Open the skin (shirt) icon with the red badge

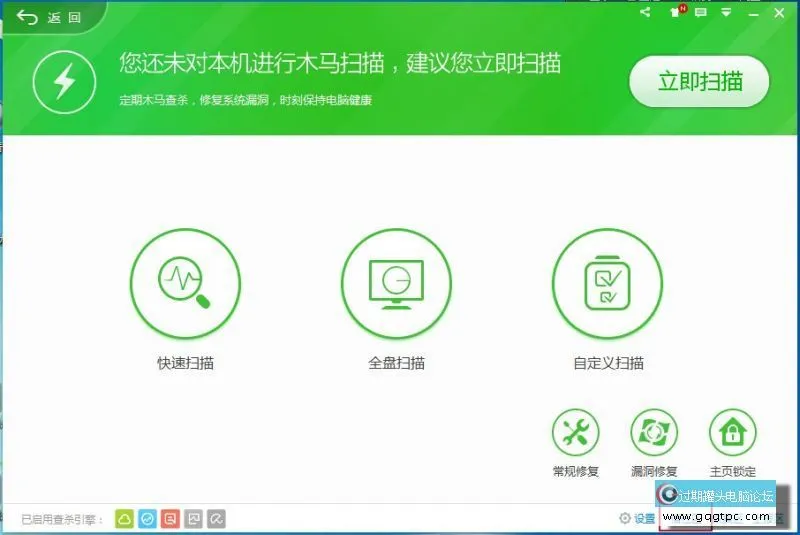pyautogui.click(x=676, y=12)
